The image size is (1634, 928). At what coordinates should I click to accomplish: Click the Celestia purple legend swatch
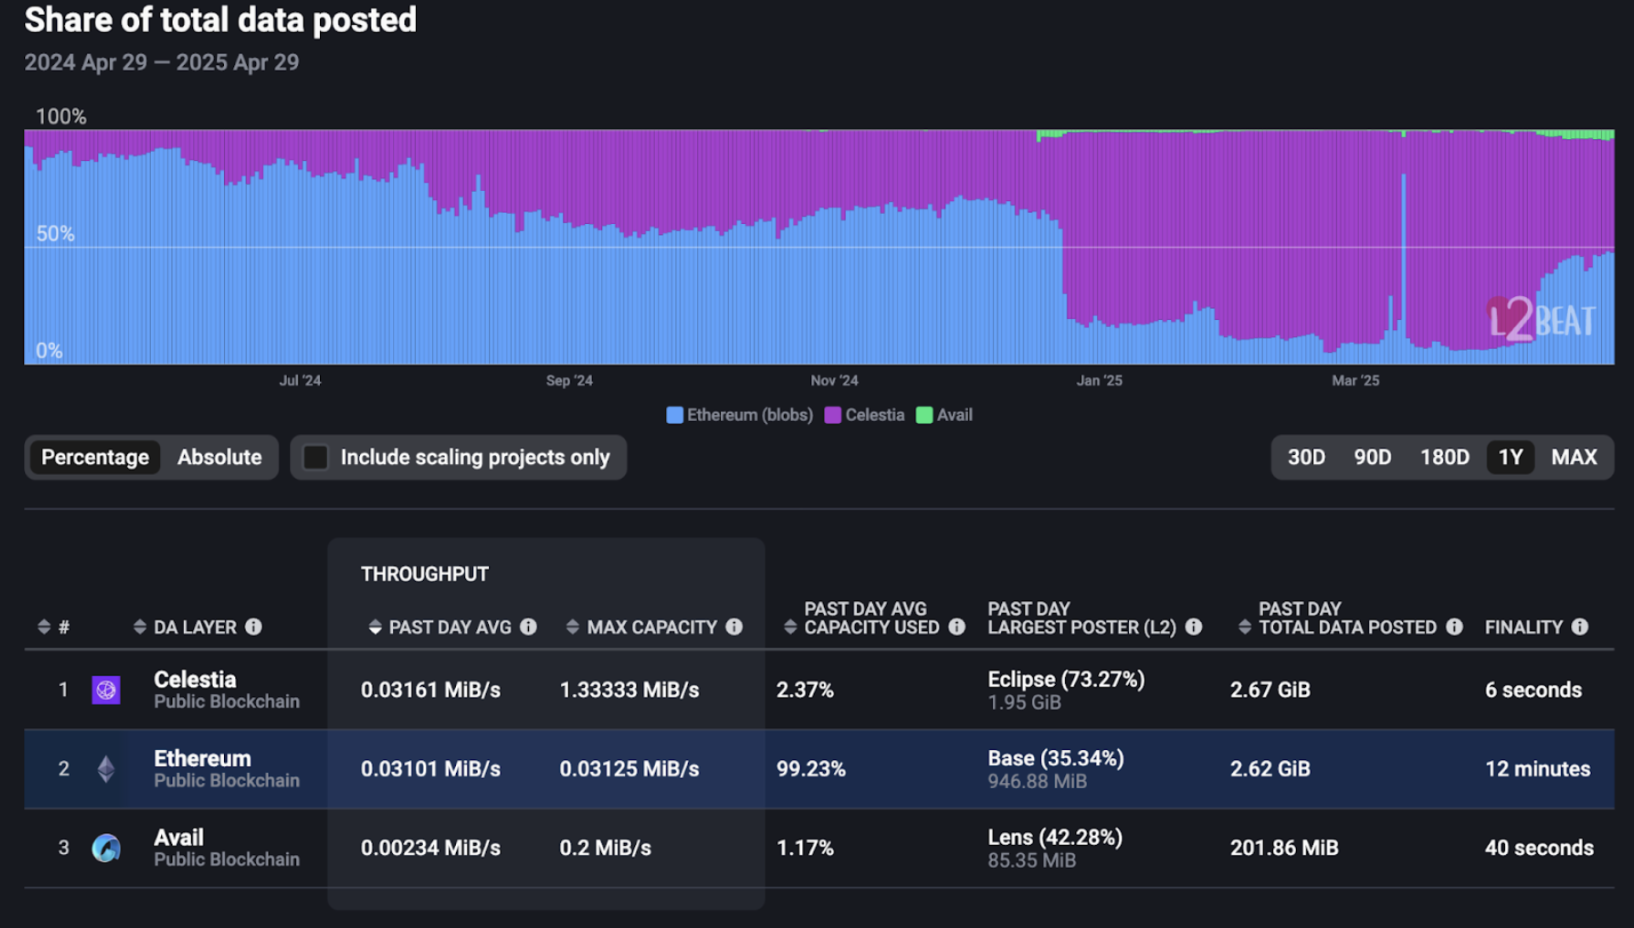click(x=833, y=415)
